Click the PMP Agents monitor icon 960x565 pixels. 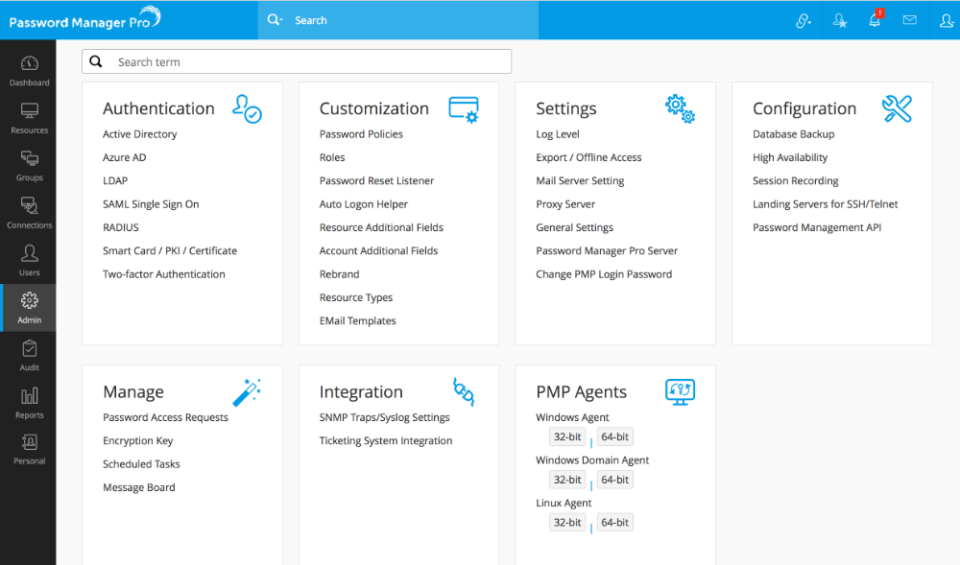[x=680, y=392]
